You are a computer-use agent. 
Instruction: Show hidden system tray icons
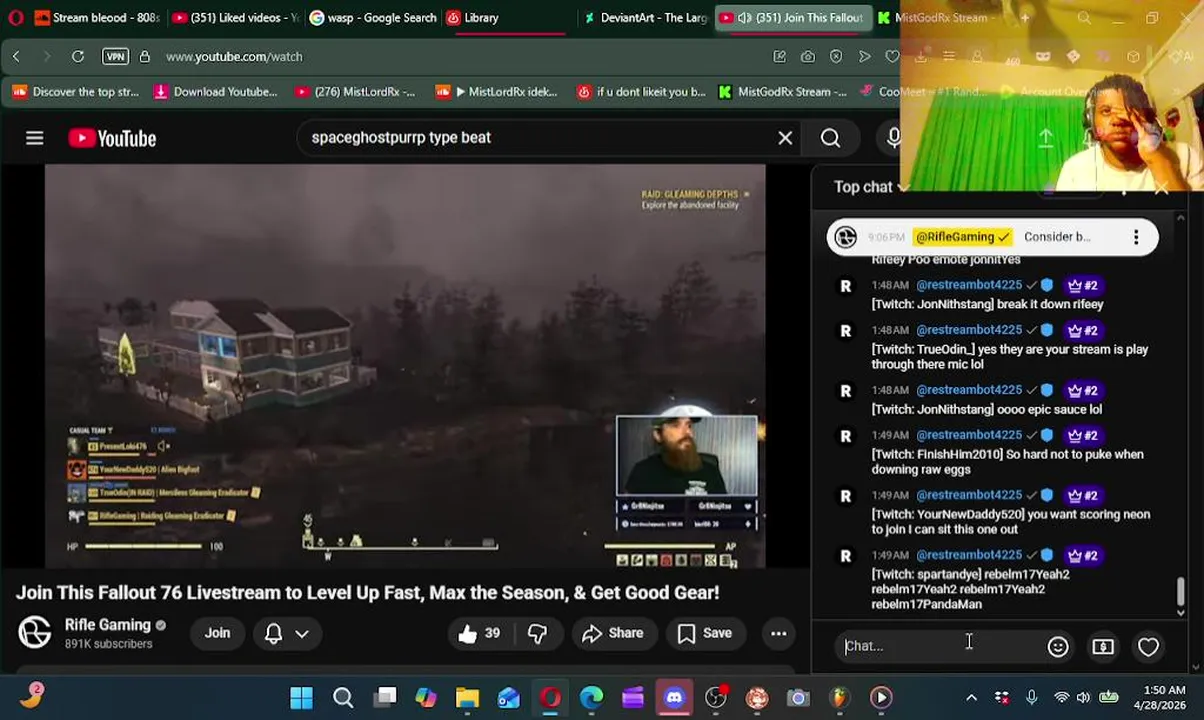click(971, 697)
